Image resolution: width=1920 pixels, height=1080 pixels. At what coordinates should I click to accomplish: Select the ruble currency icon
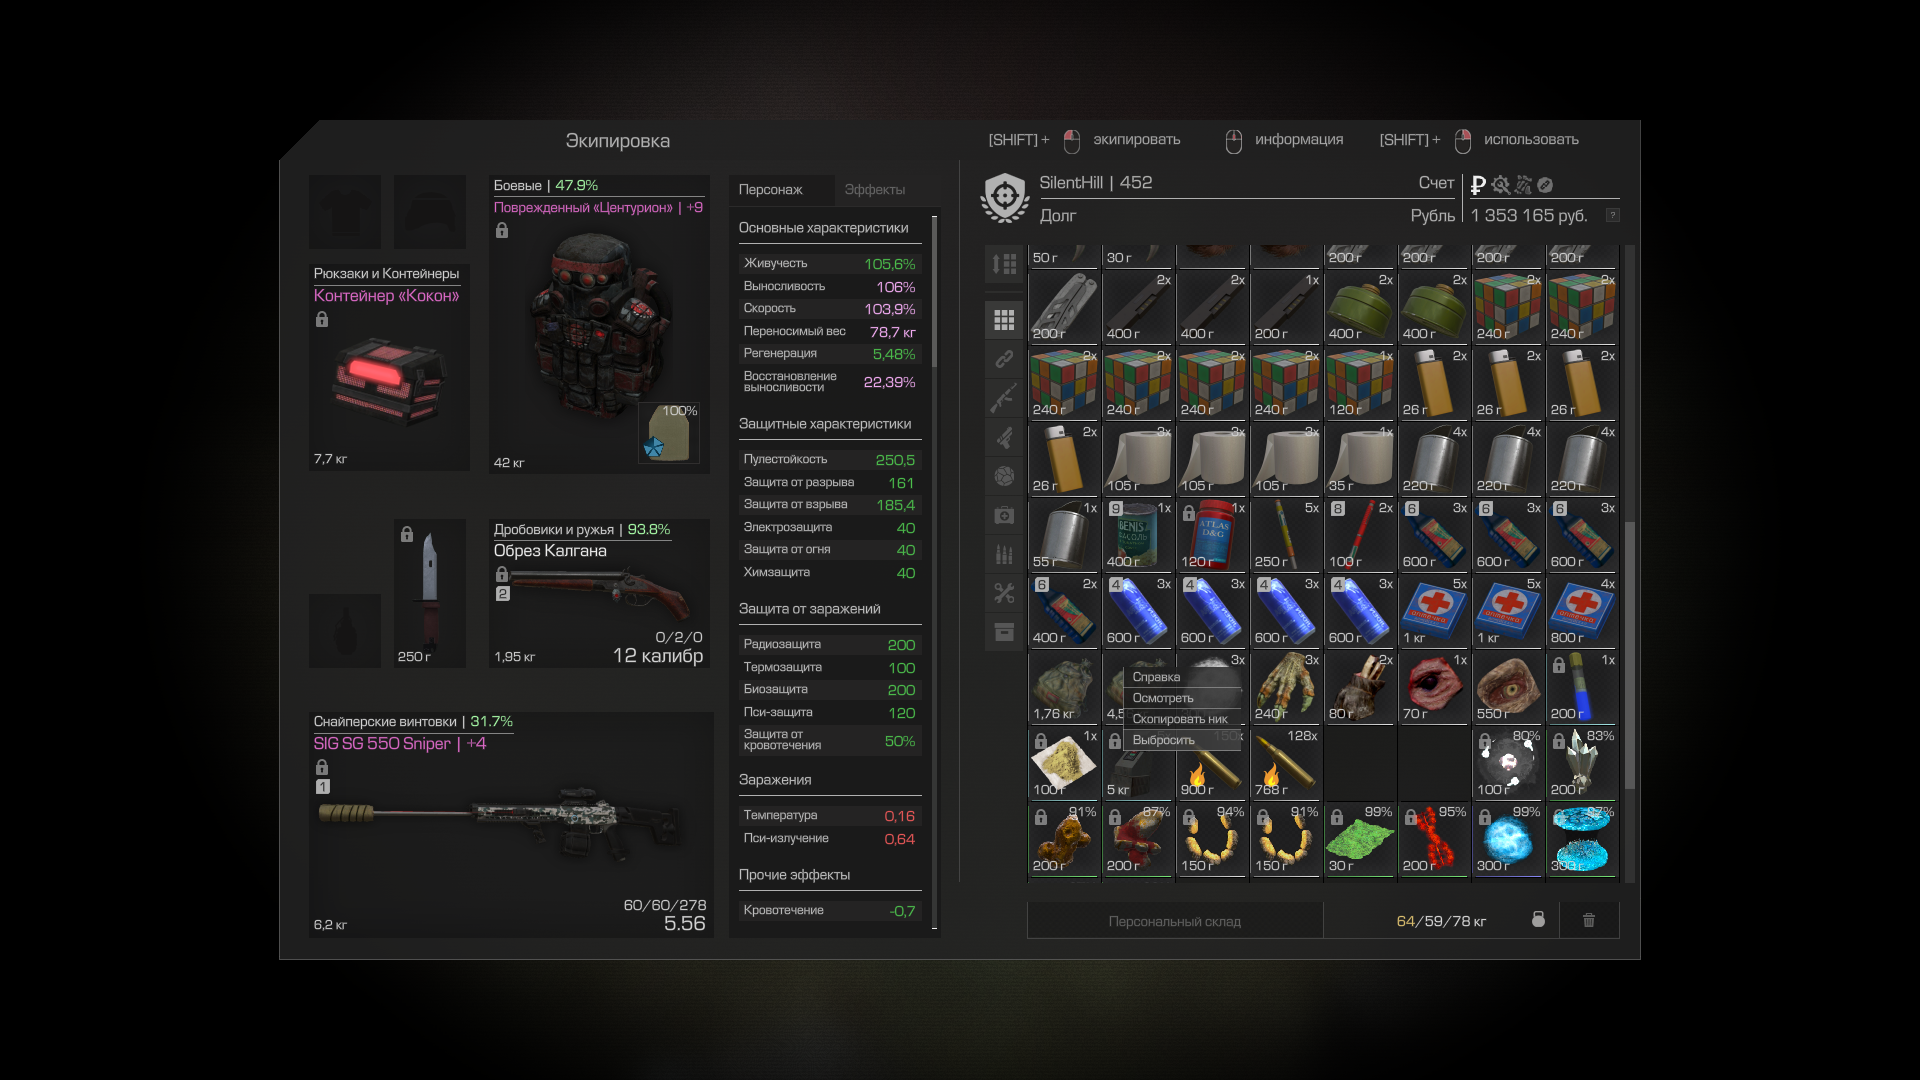pos(1478,185)
